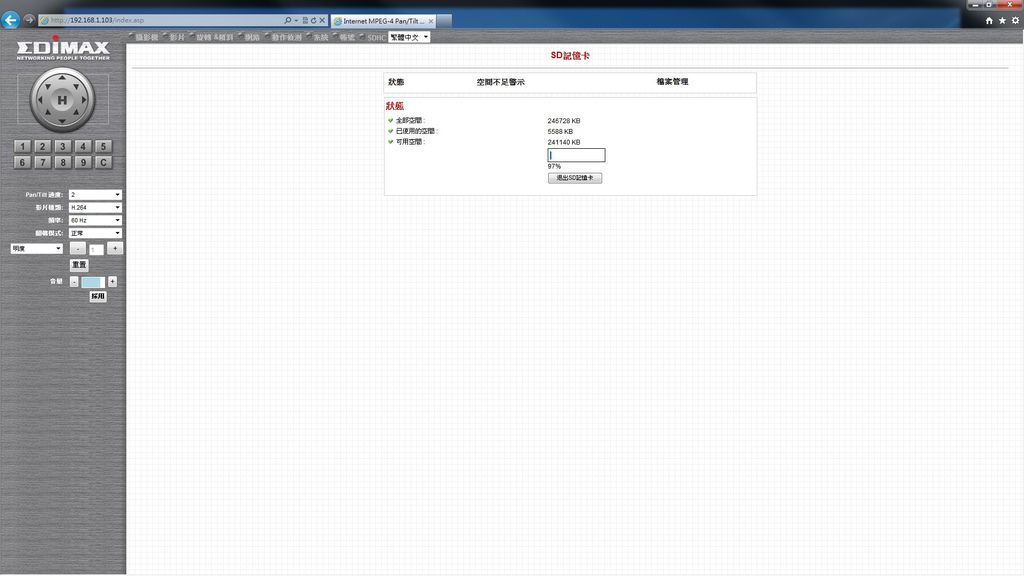Click the pan left arrow on the PTZ dial
1024x576 pixels.
coord(40,100)
